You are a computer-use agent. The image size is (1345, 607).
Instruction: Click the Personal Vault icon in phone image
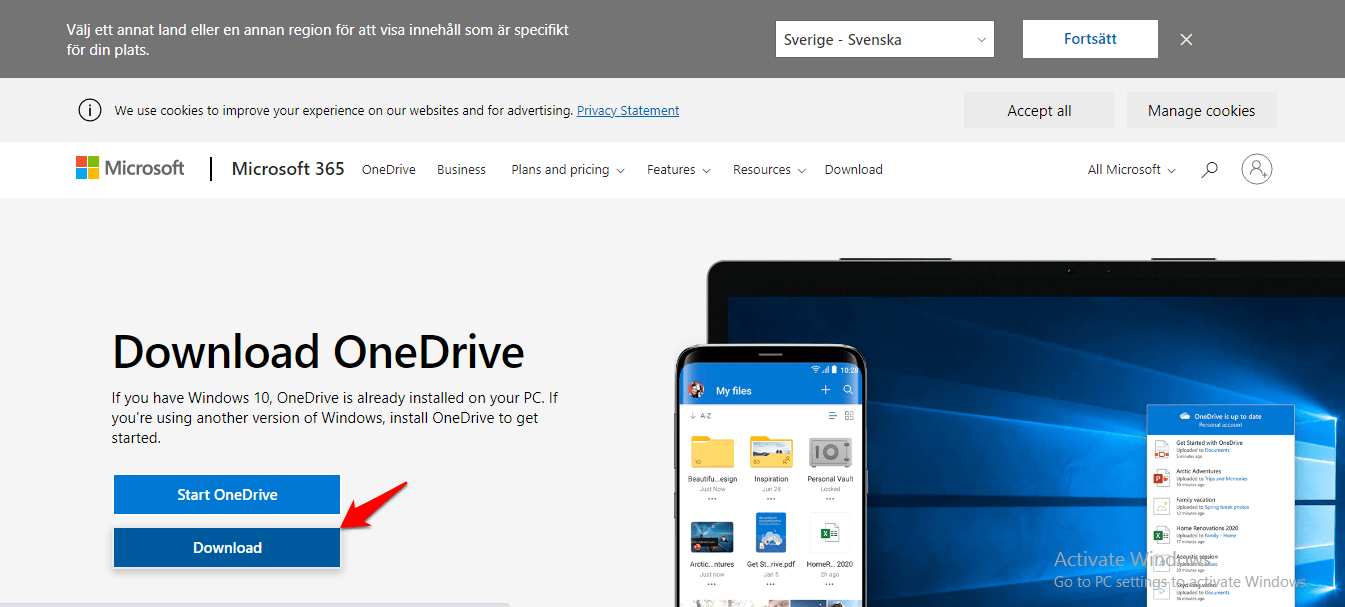pyautogui.click(x=830, y=453)
